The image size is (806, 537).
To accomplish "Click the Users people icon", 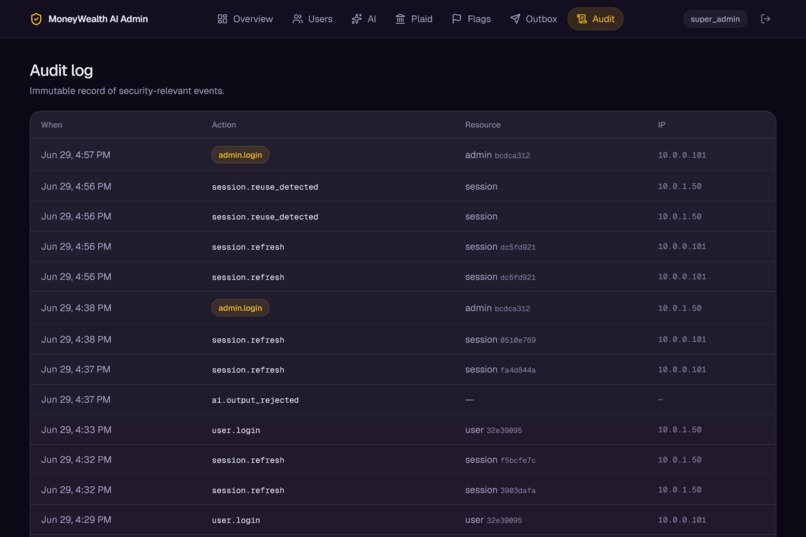I will pyautogui.click(x=297, y=19).
